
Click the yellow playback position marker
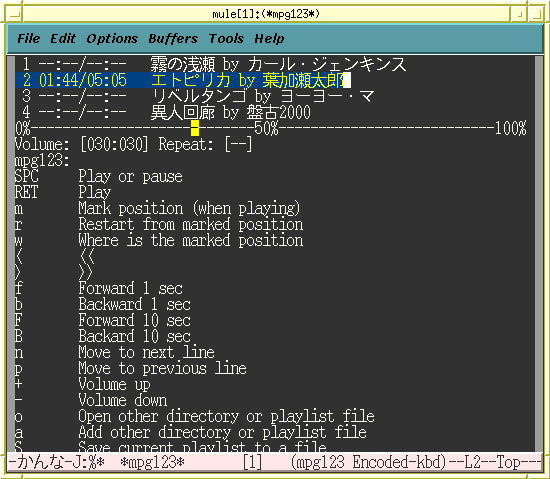click(x=195, y=128)
